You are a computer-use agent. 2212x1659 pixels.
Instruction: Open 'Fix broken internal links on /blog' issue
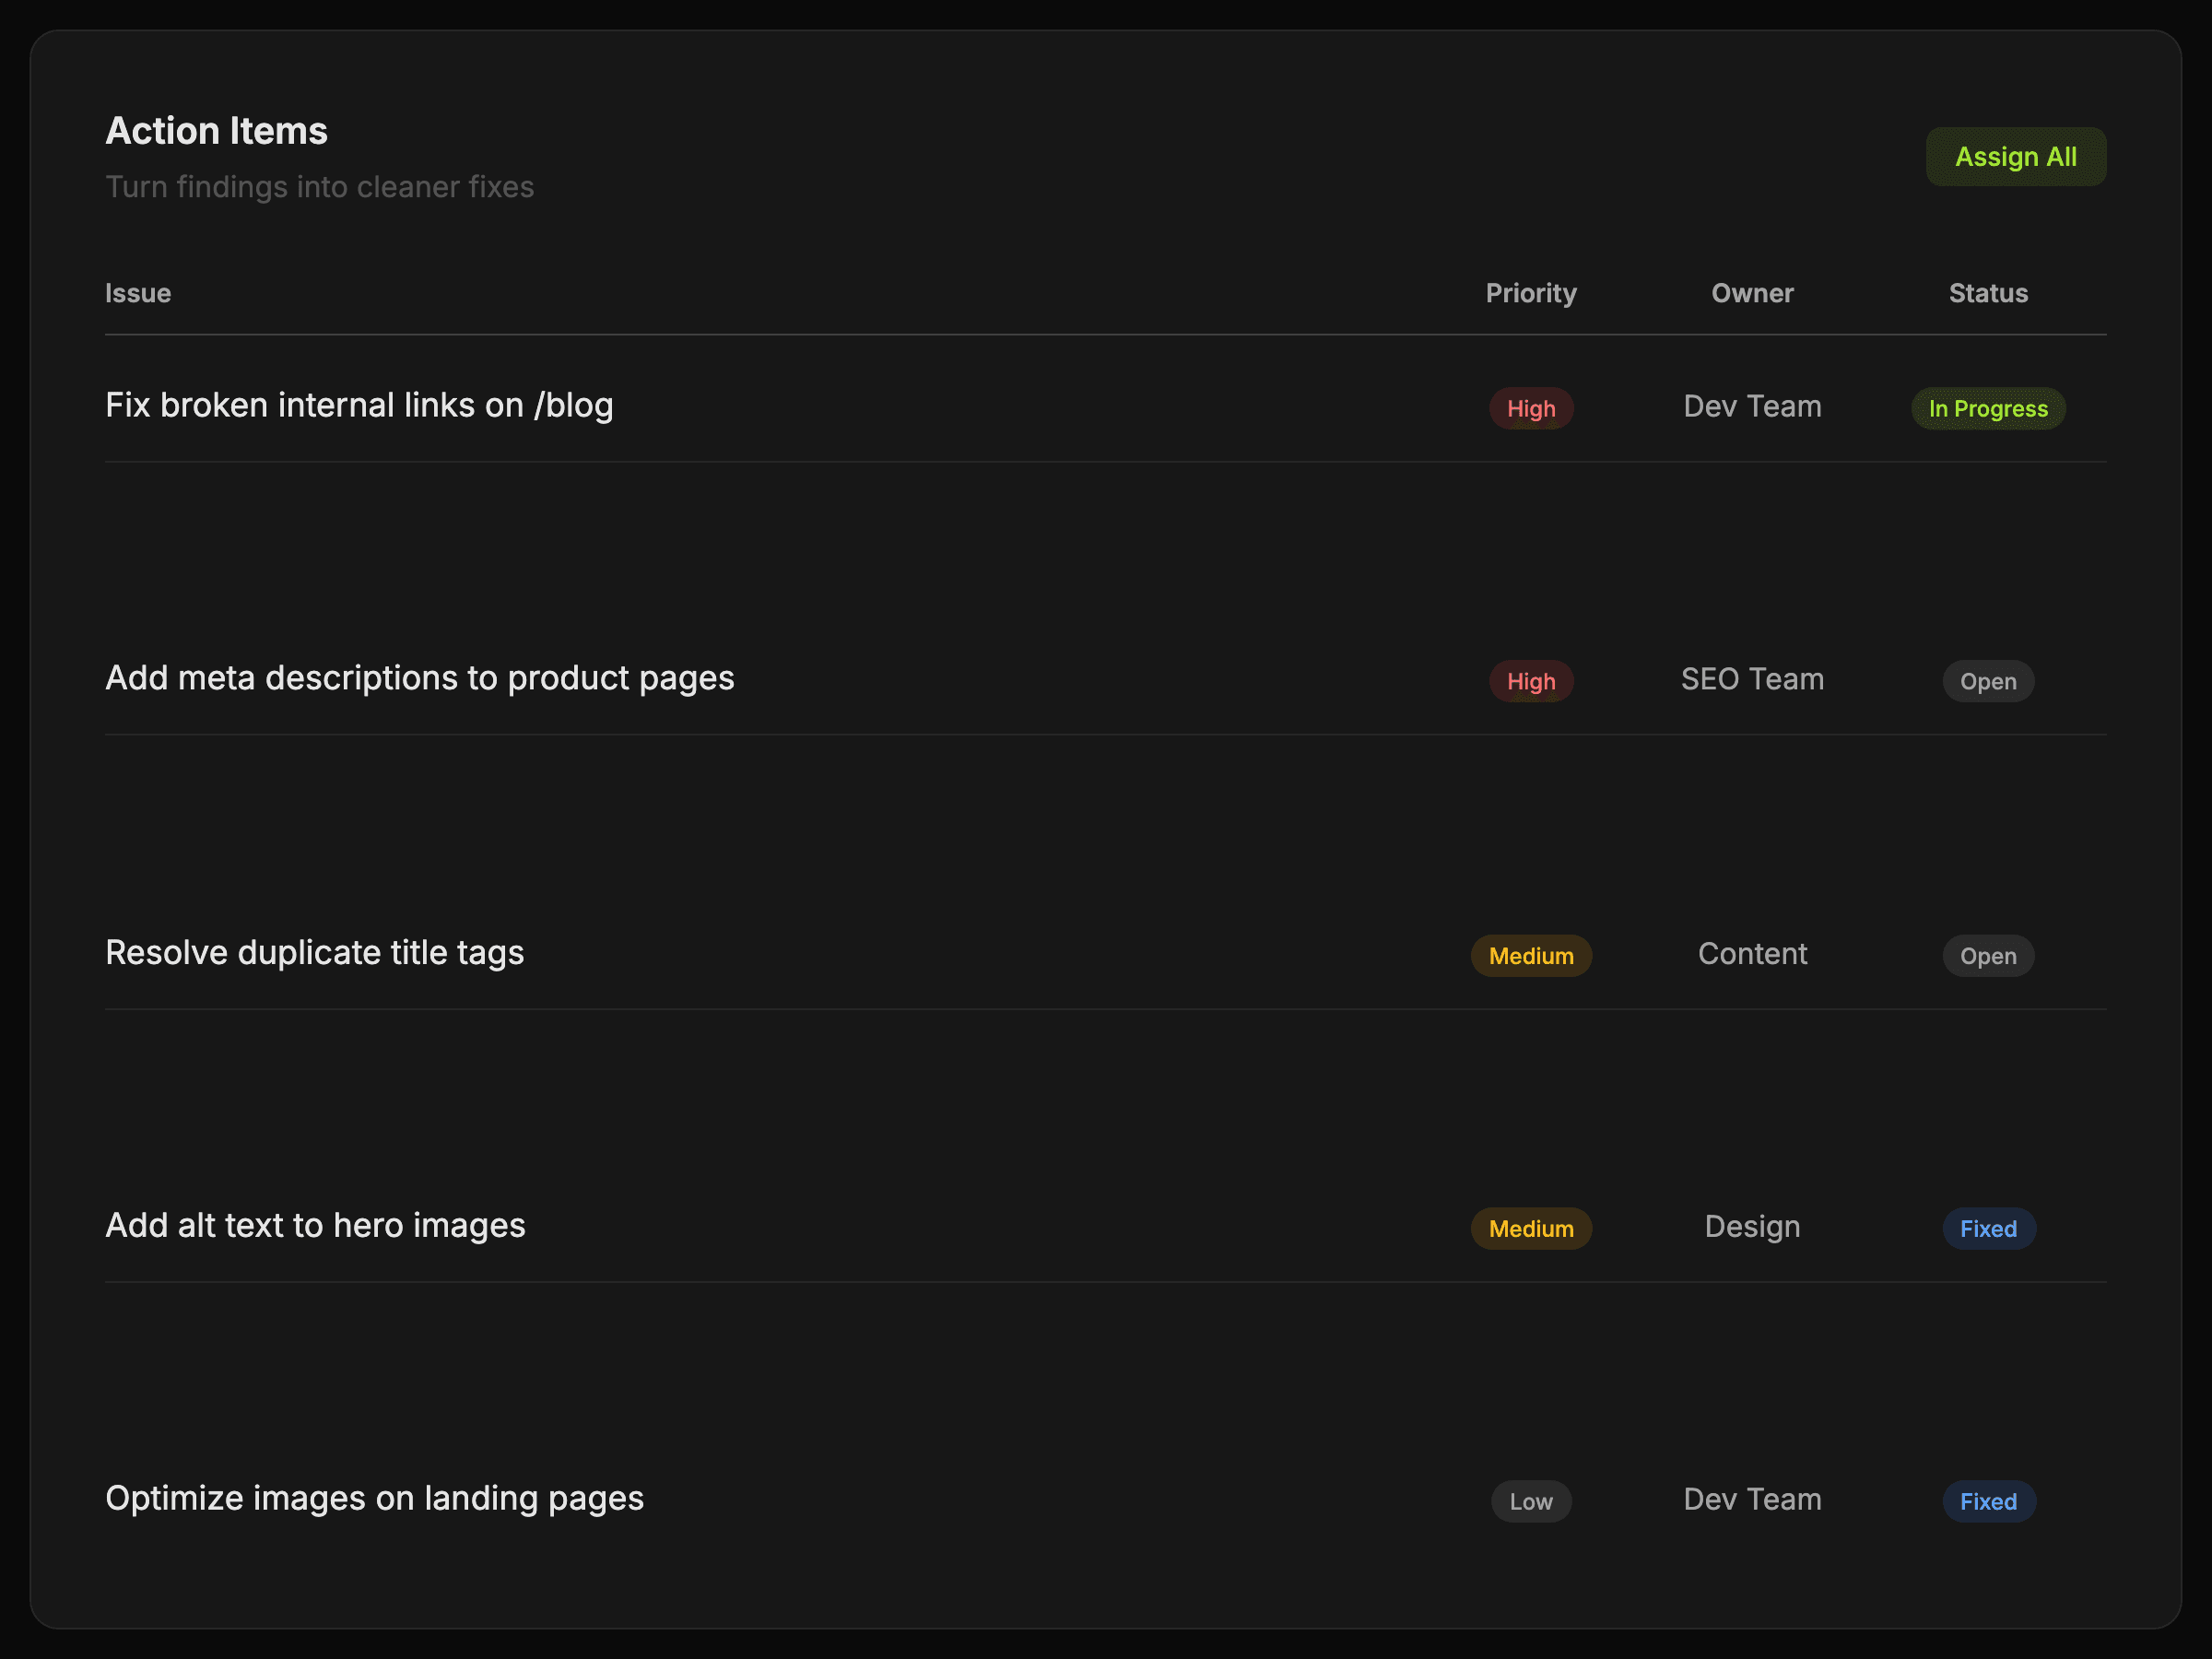[359, 406]
